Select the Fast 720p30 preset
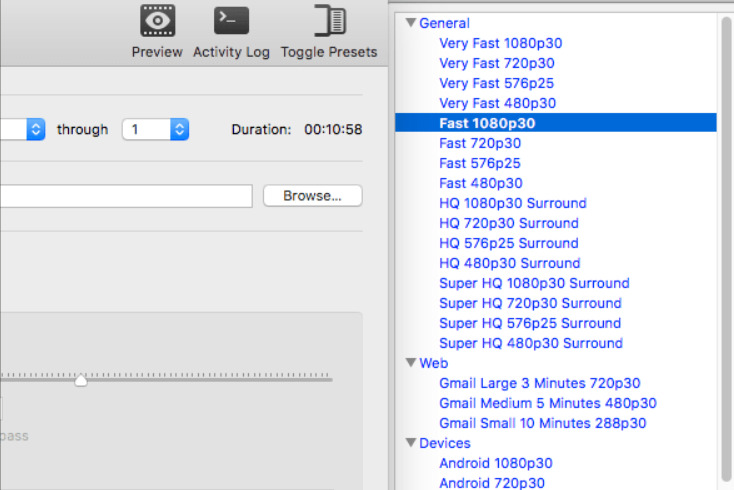 pos(480,143)
